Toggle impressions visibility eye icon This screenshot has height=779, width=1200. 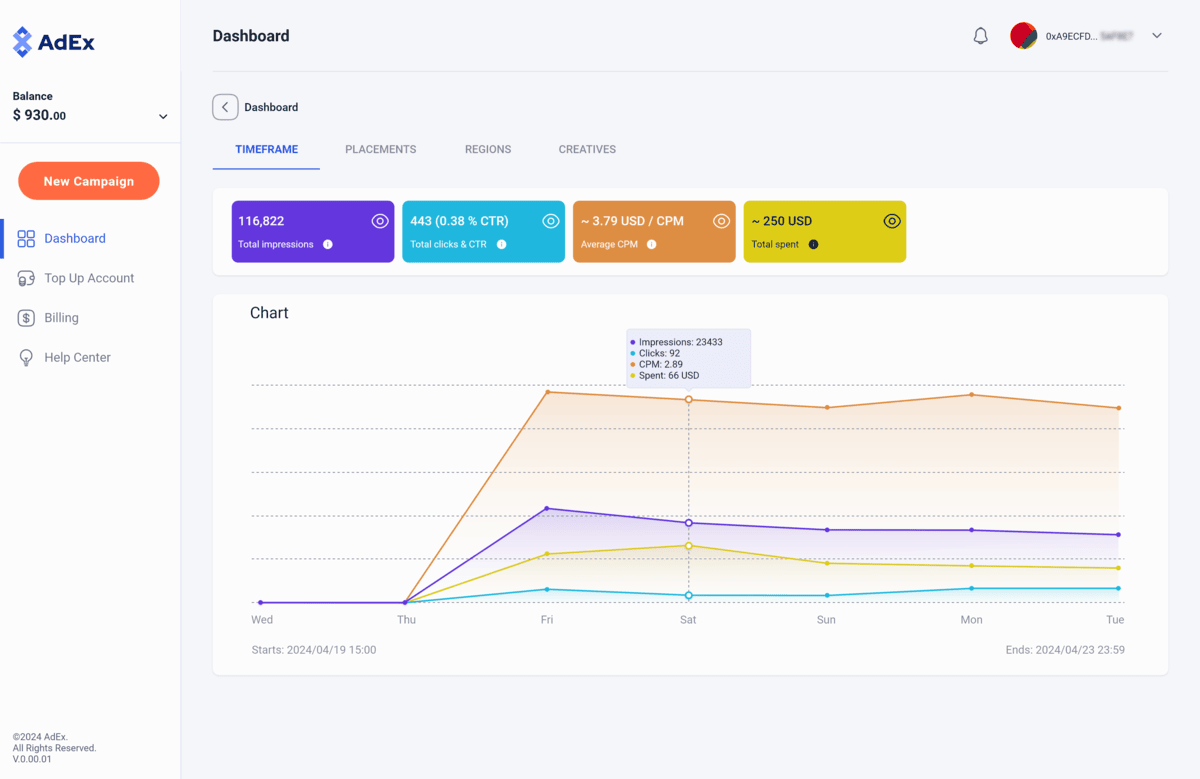[380, 221]
